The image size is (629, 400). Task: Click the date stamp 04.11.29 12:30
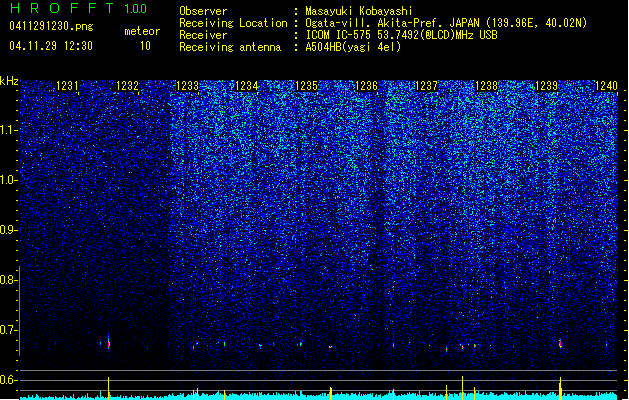tap(51, 46)
